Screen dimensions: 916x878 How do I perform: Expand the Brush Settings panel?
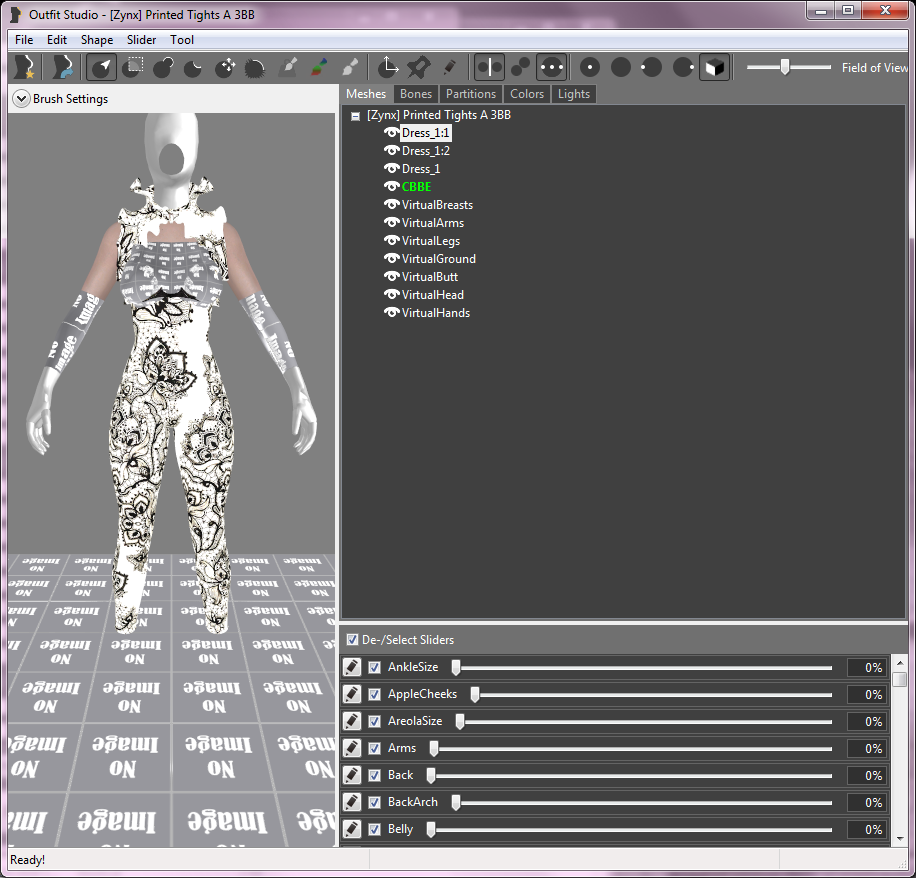point(21,99)
